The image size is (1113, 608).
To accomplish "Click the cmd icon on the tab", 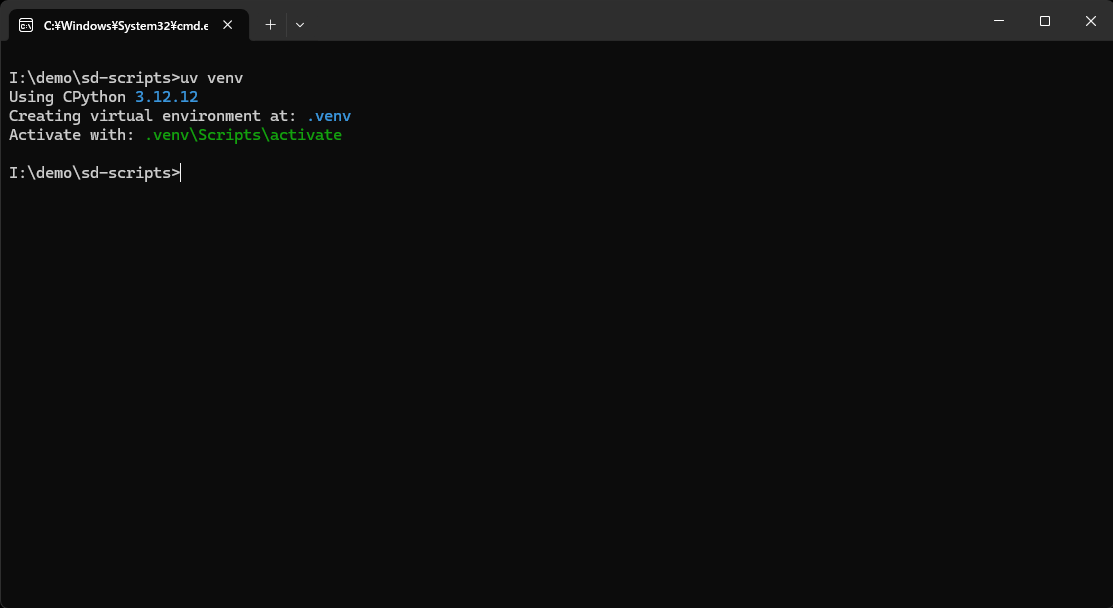I will tap(26, 25).
